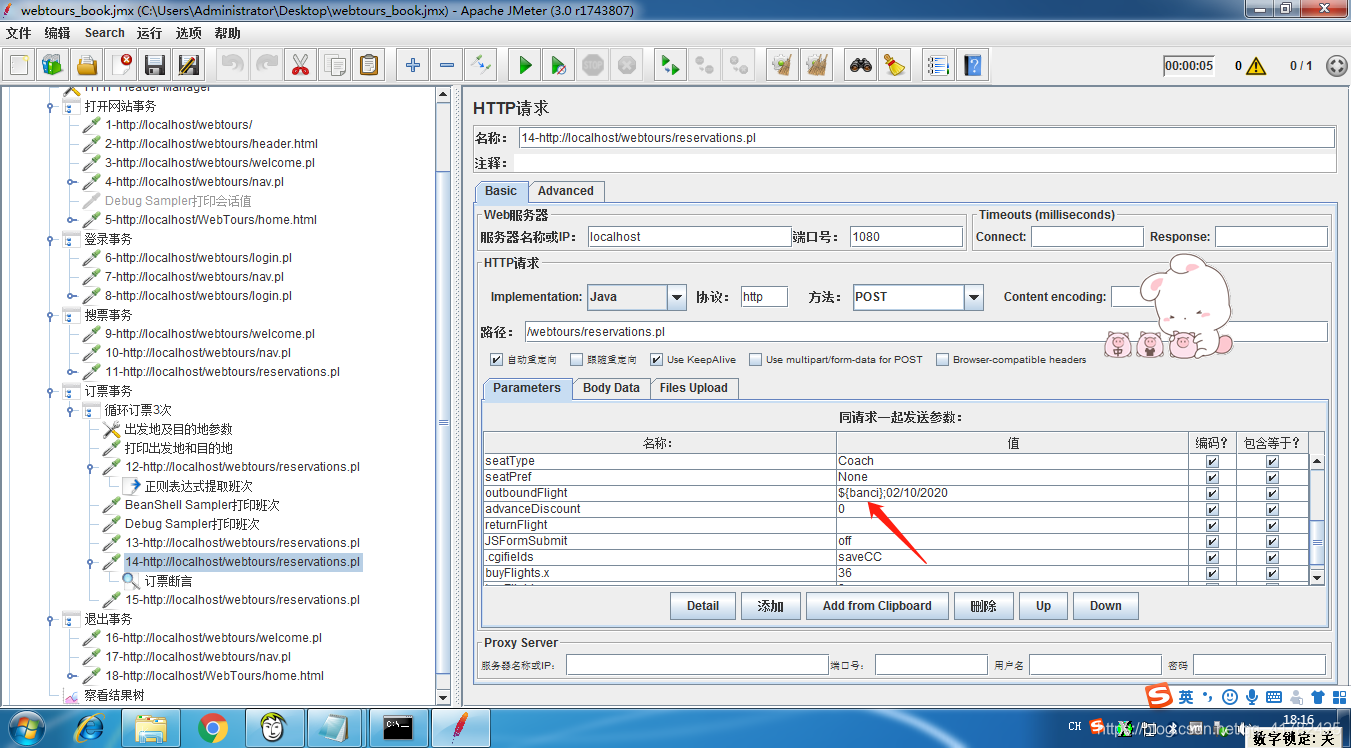Image resolution: width=1351 pixels, height=748 pixels.
Task: Click the Close test plan icon
Action: tap(121, 66)
